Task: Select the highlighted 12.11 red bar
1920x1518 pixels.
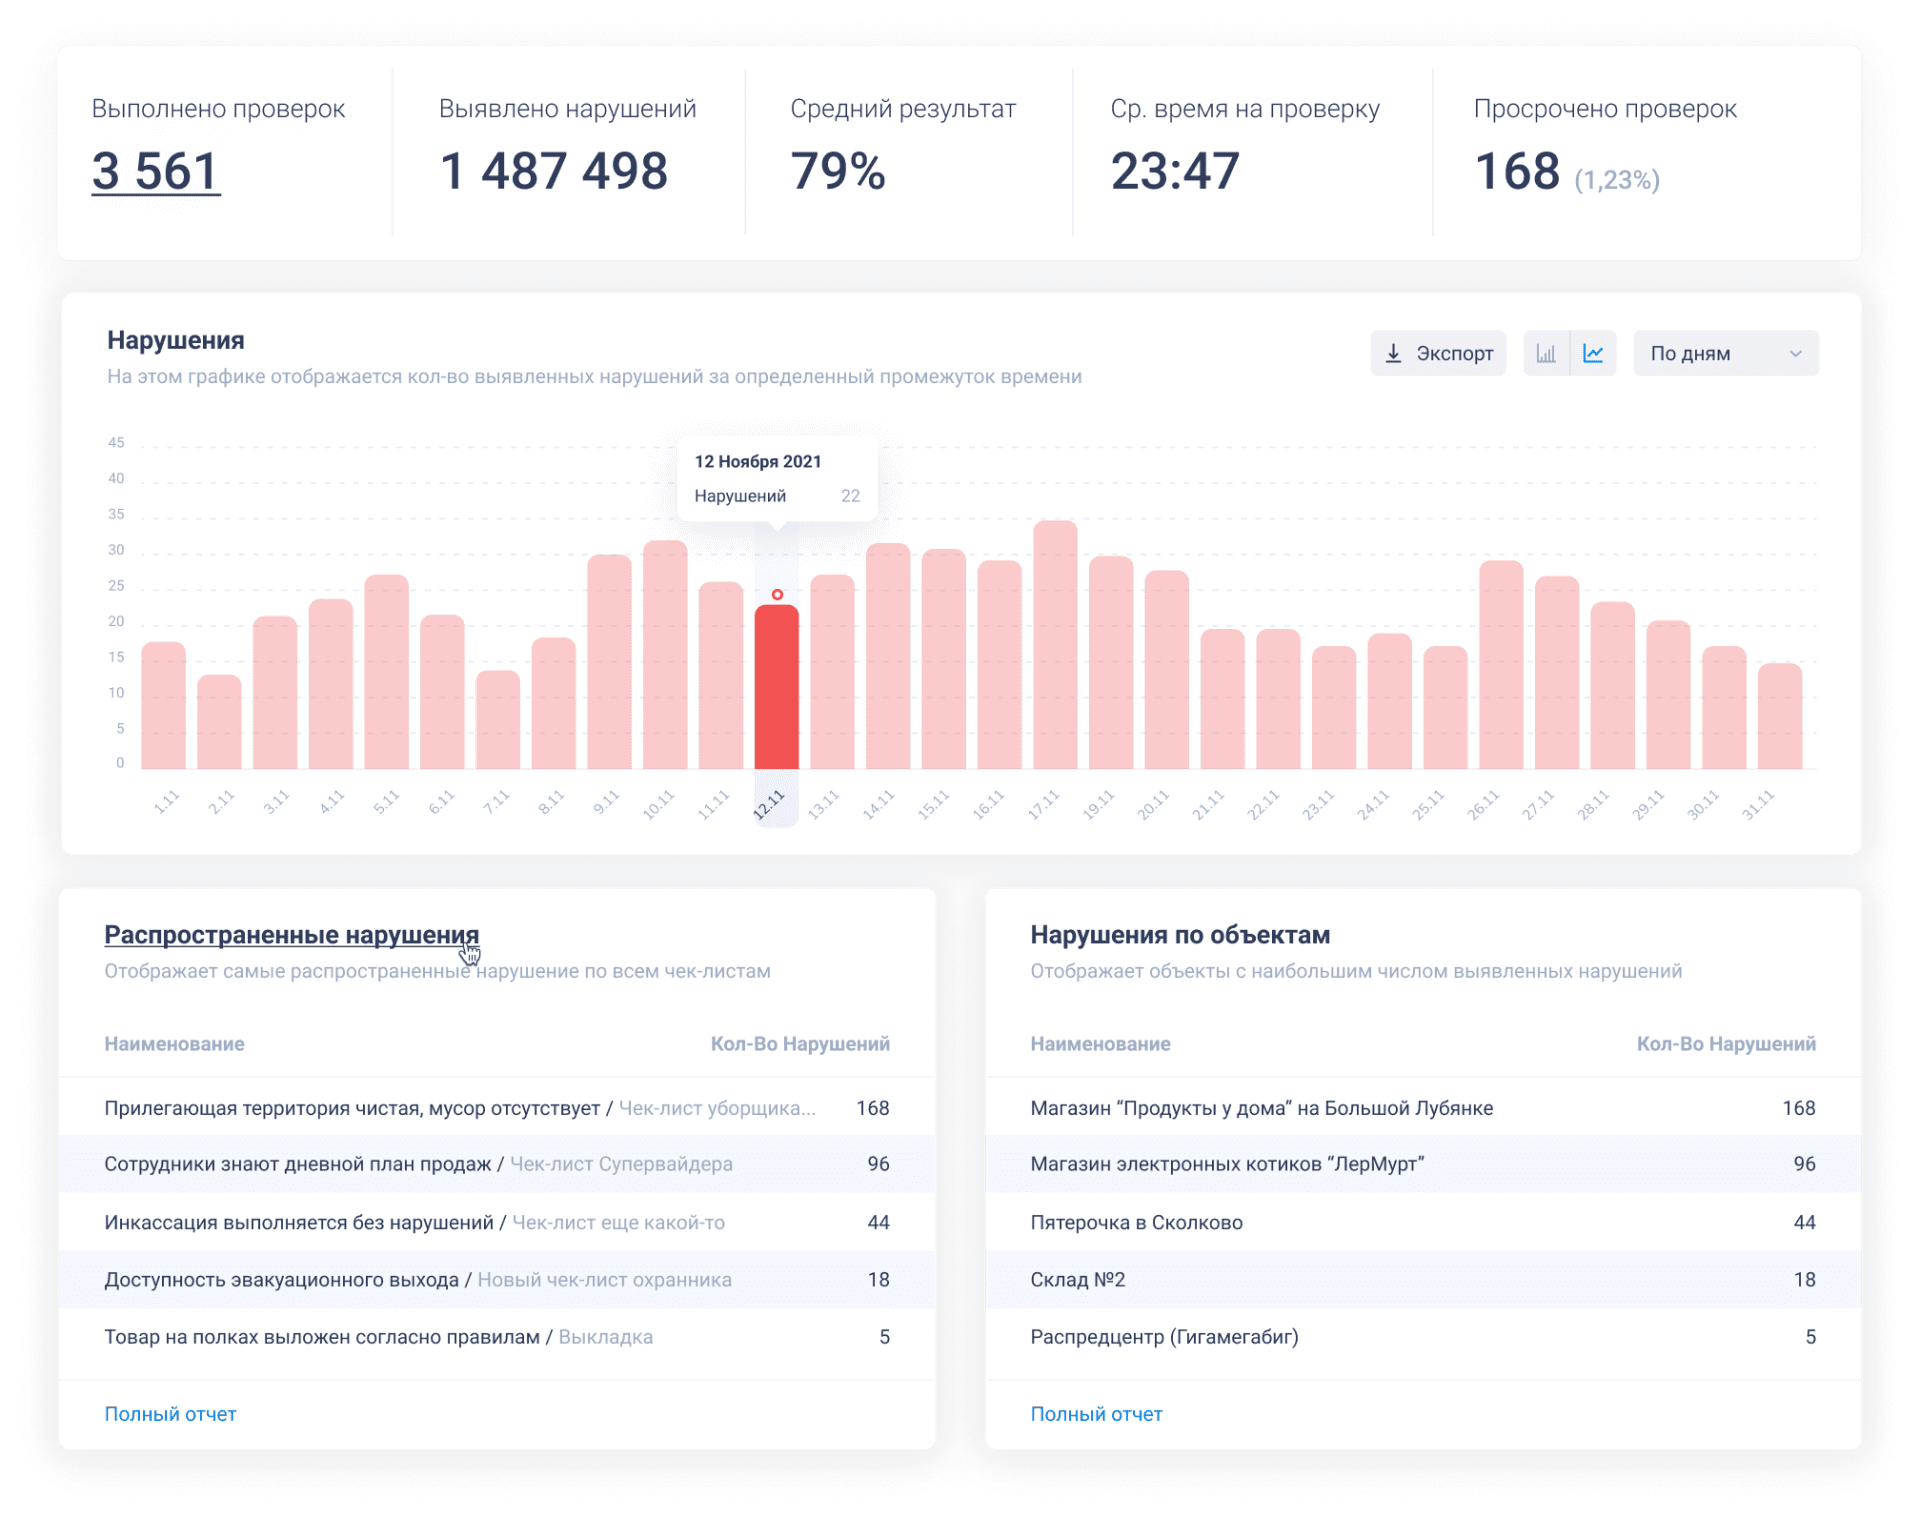Action: pyautogui.click(x=776, y=690)
